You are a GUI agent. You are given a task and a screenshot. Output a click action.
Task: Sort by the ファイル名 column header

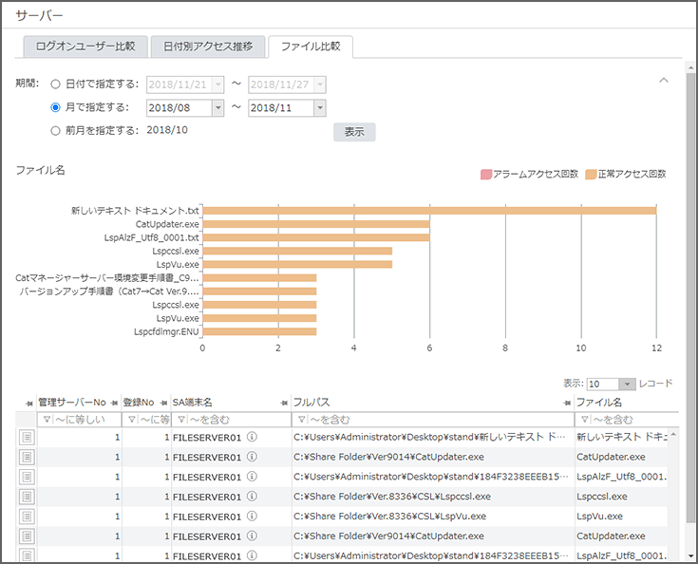tap(599, 403)
